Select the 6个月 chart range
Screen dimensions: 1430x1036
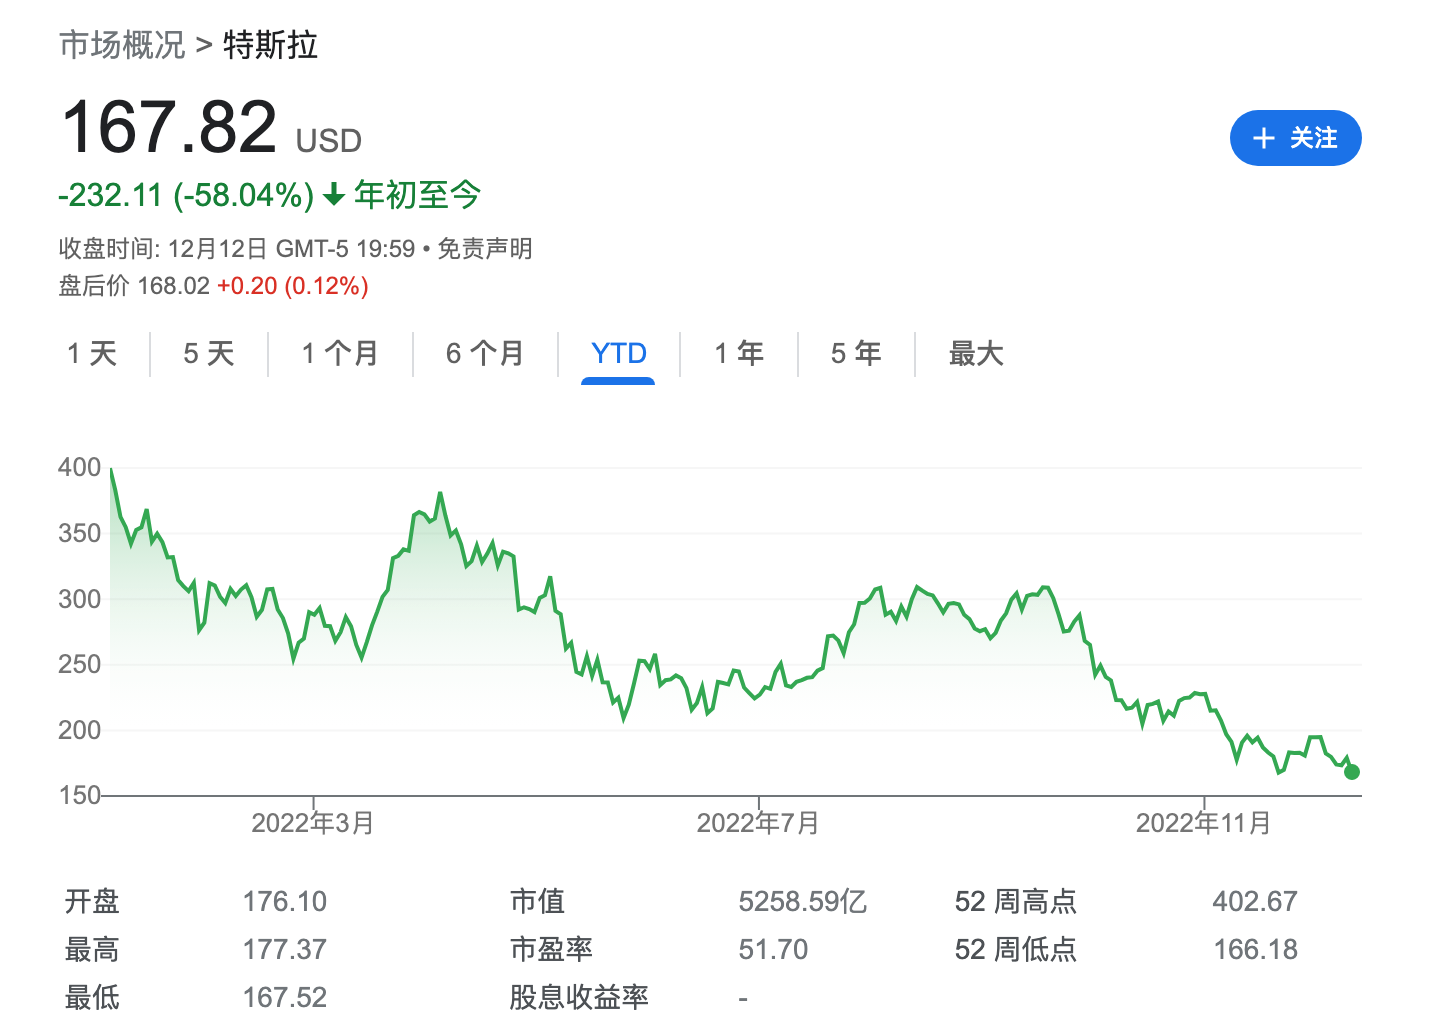(485, 353)
